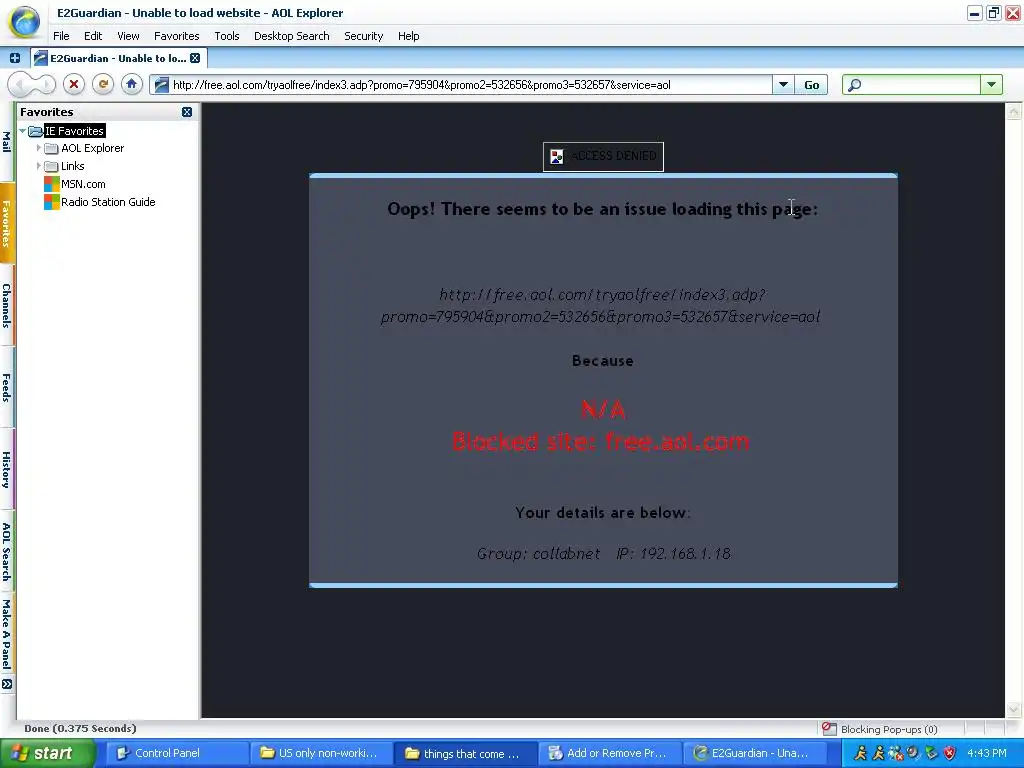The width and height of the screenshot is (1024, 768).
Task: Open a new tab with plus icon
Action: click(14, 58)
